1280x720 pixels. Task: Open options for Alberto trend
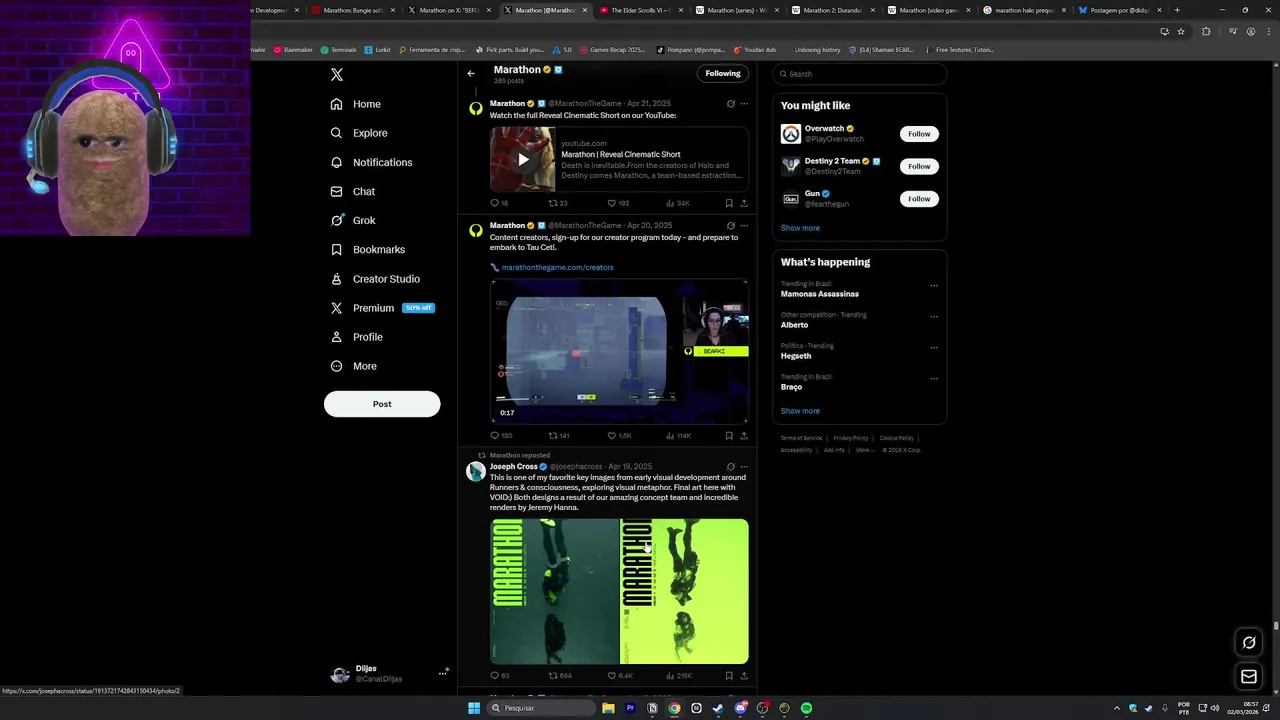click(x=934, y=317)
